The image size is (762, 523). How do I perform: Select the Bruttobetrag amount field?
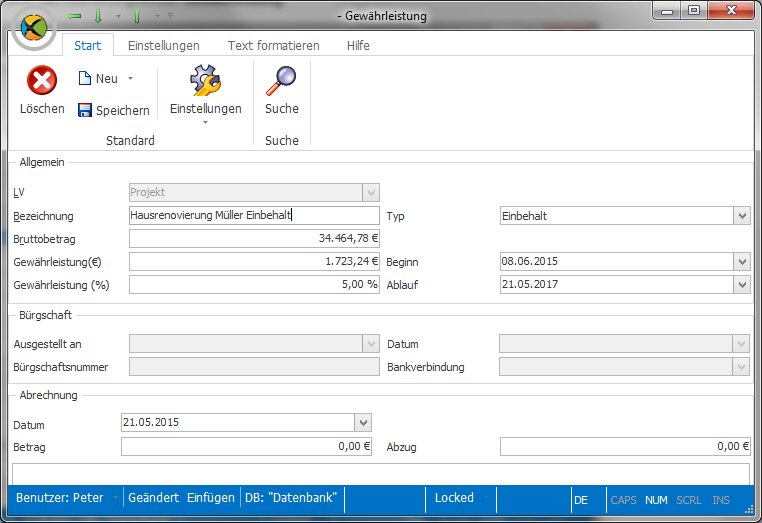pos(254,239)
